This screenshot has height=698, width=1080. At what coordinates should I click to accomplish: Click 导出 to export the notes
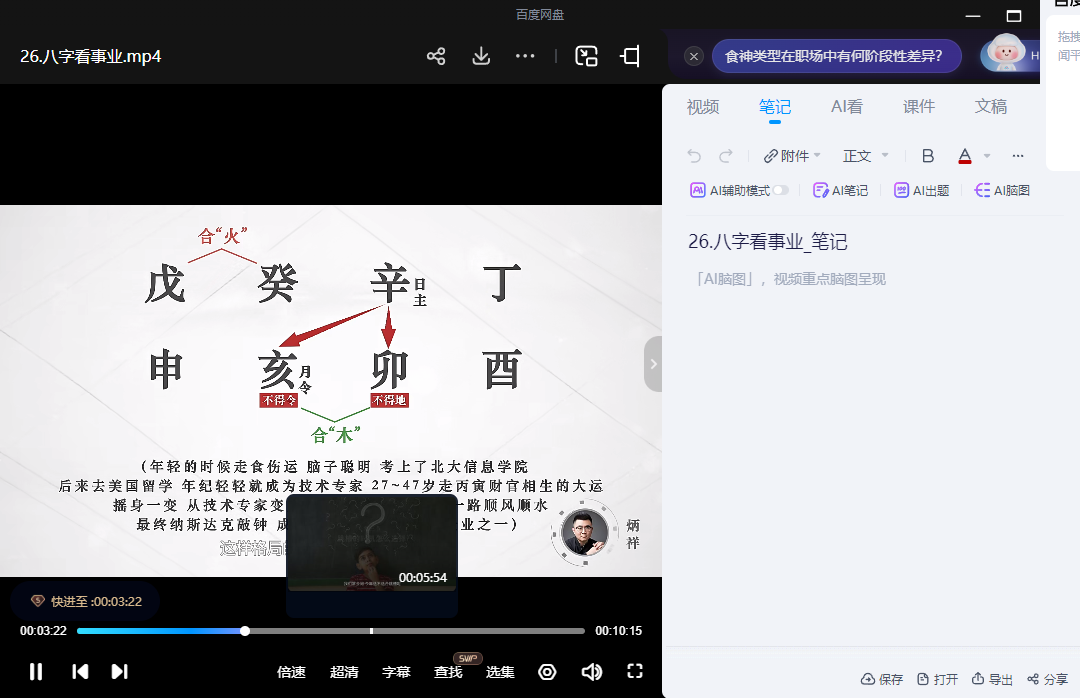click(992, 678)
